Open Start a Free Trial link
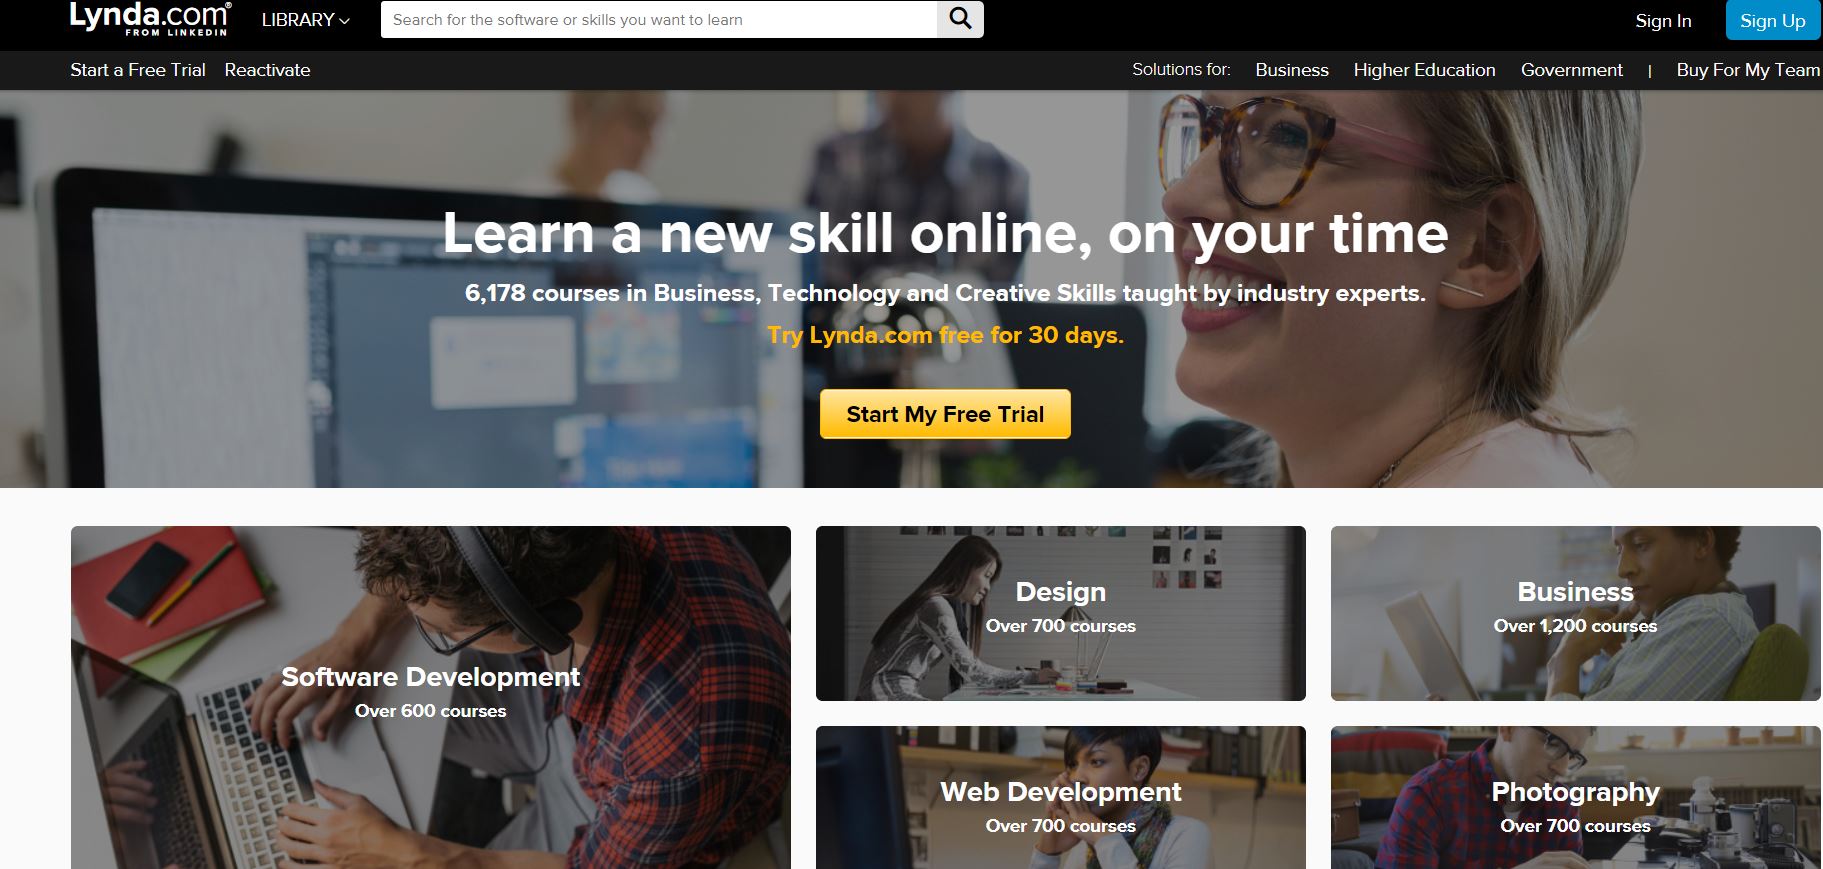 coord(138,70)
